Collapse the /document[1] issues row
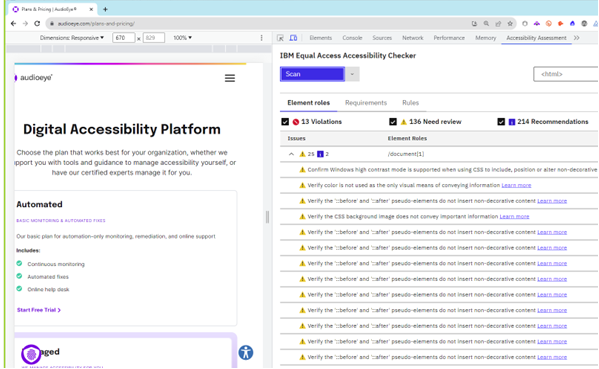The width and height of the screenshot is (599, 369). (x=291, y=154)
